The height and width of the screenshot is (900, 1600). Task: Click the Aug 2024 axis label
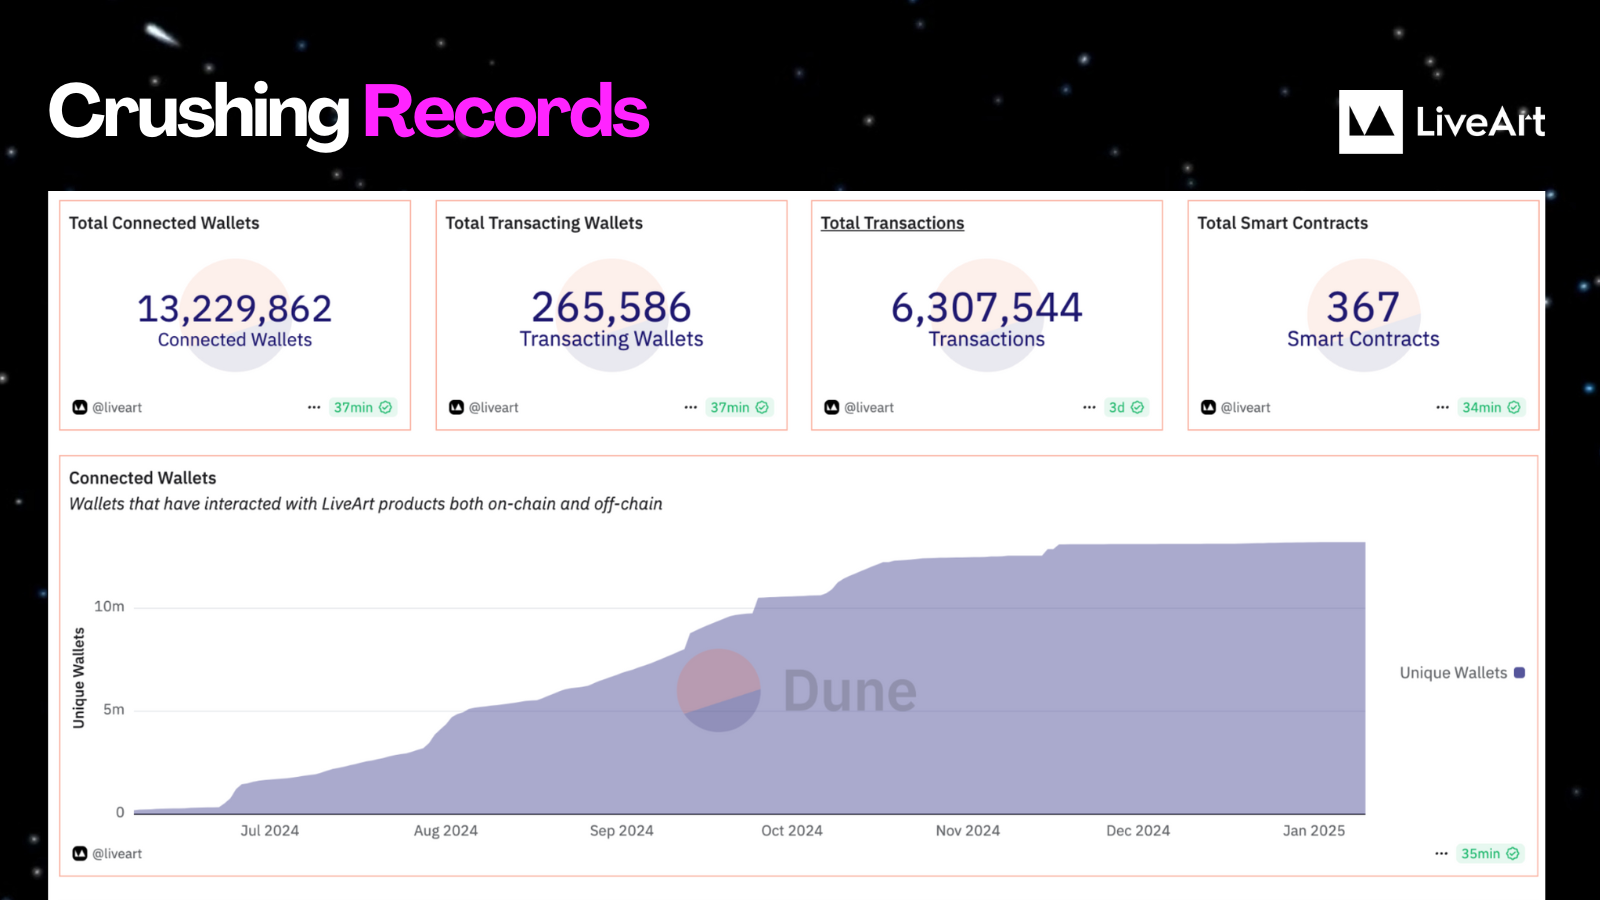446,830
